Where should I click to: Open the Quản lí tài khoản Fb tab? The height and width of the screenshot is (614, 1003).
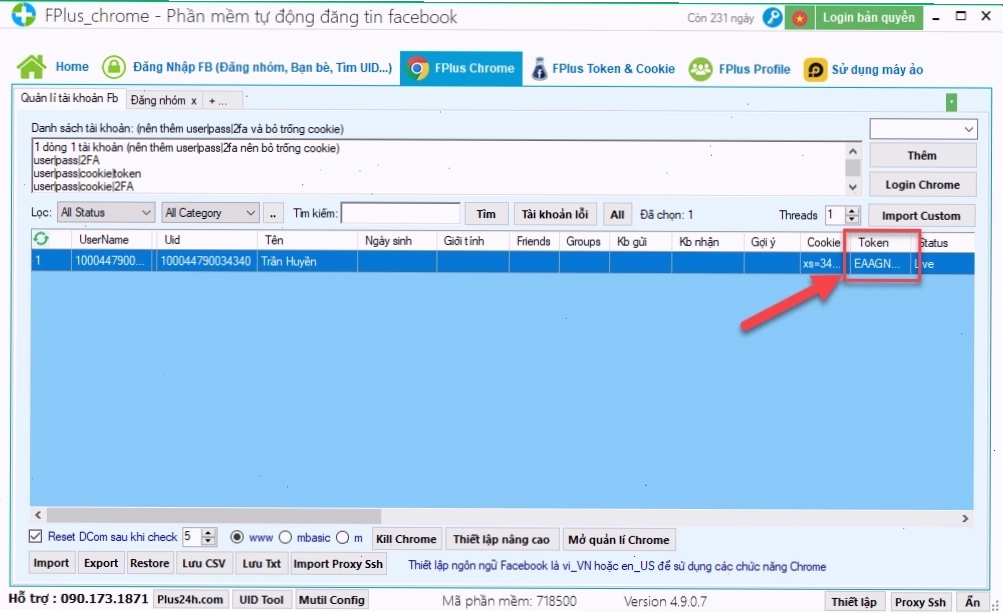(69, 98)
